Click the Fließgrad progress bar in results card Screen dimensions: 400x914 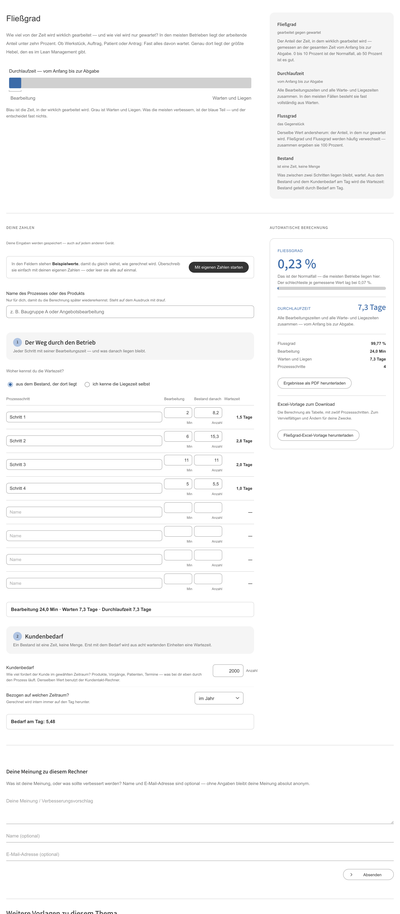(331, 288)
